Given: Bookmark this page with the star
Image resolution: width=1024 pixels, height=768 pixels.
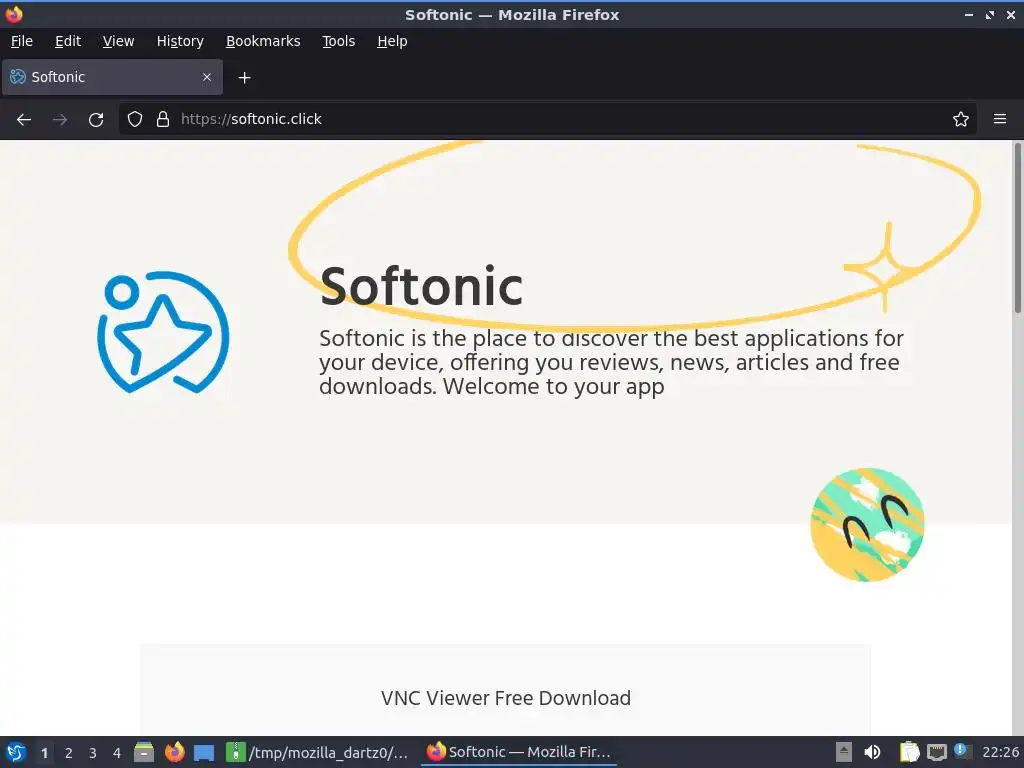Looking at the screenshot, I should pos(961,119).
